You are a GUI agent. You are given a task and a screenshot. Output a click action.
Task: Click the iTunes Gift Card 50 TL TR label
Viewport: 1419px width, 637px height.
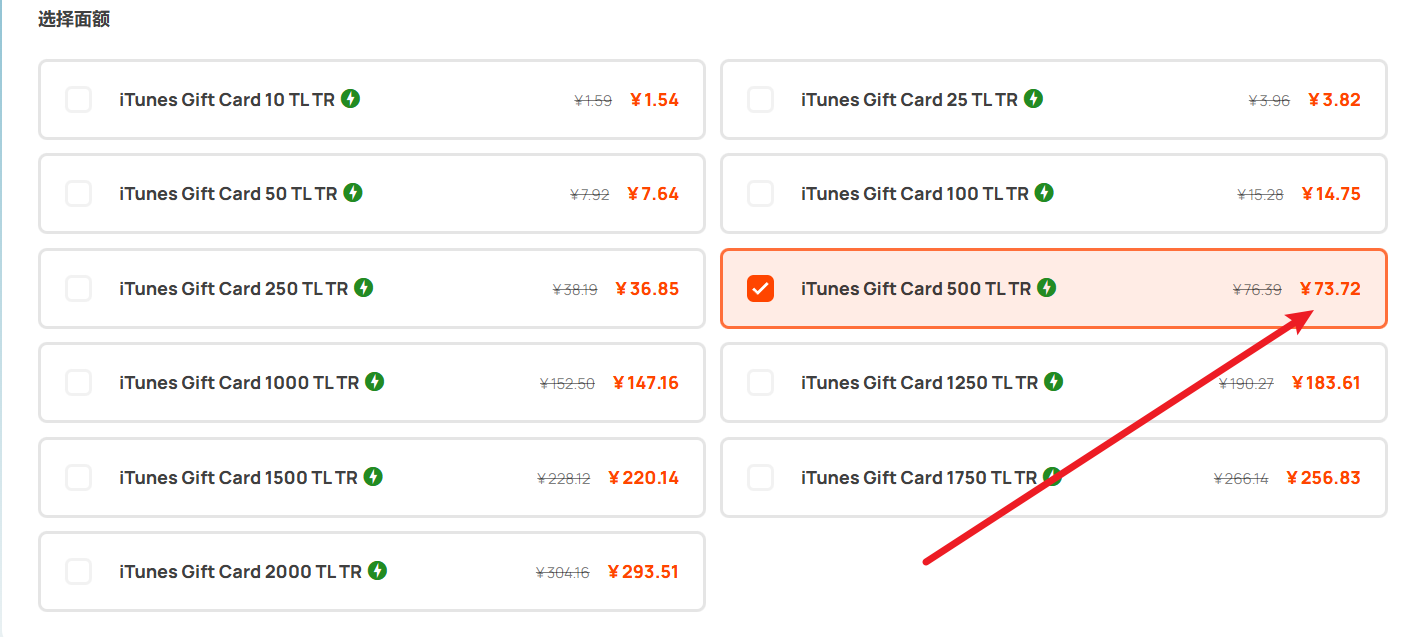tap(228, 194)
